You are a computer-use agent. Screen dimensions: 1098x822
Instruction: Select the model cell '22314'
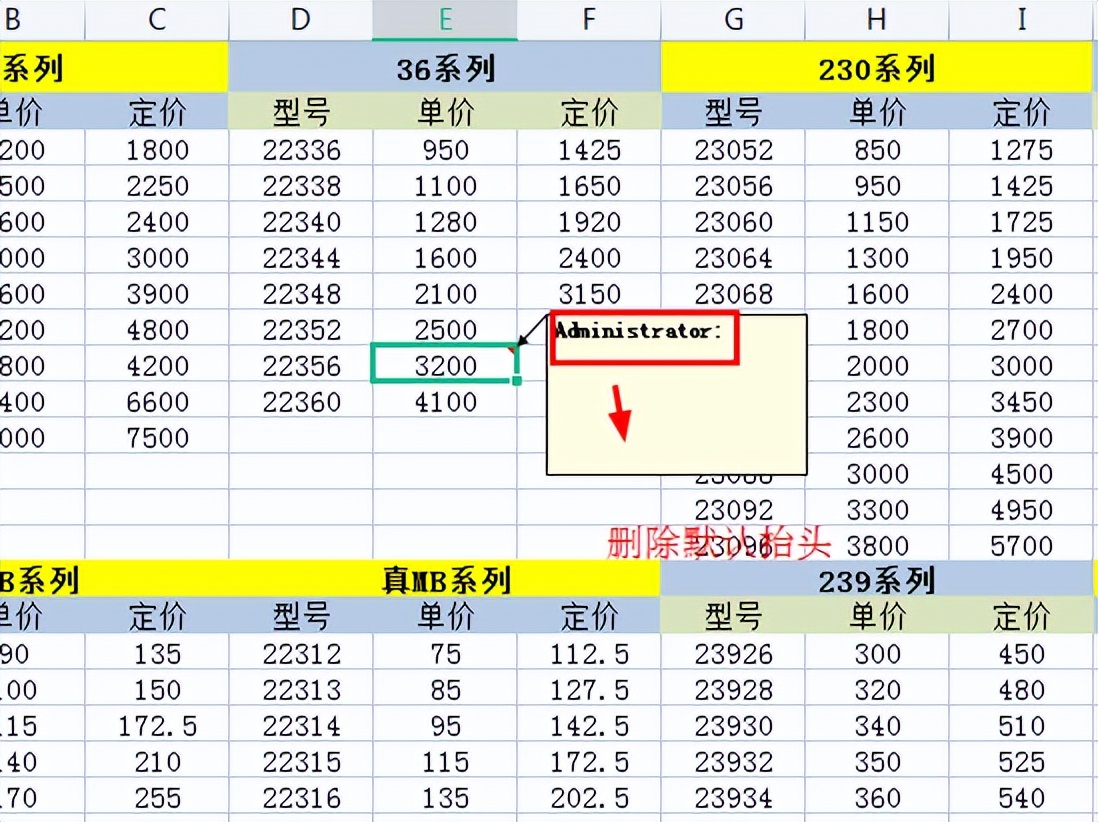click(x=301, y=725)
